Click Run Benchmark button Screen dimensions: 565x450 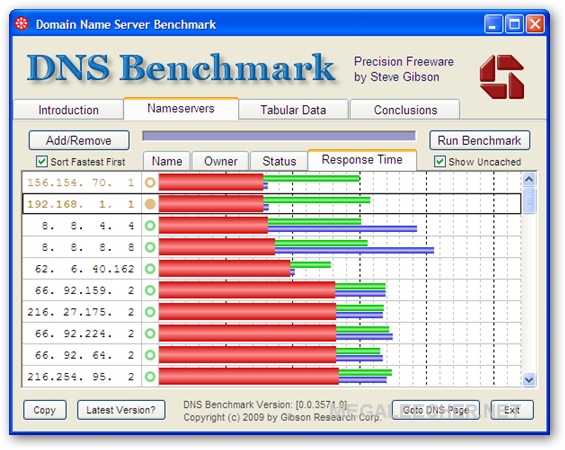480,140
